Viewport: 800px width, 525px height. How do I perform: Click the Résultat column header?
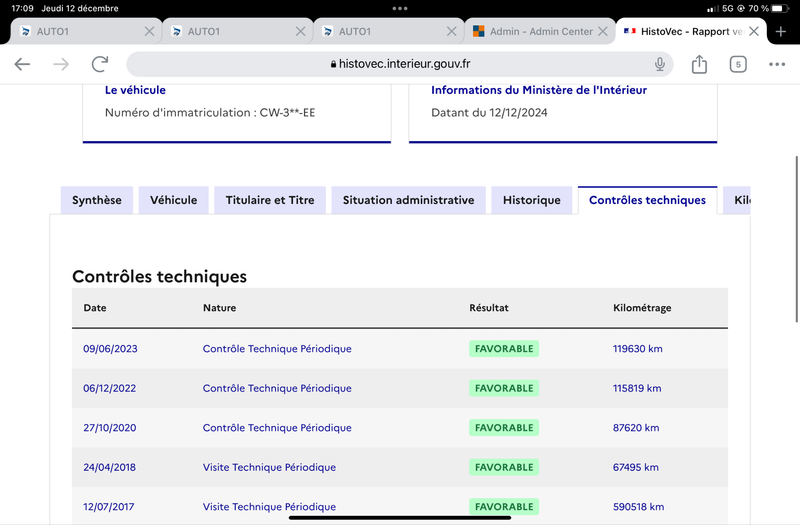click(489, 308)
